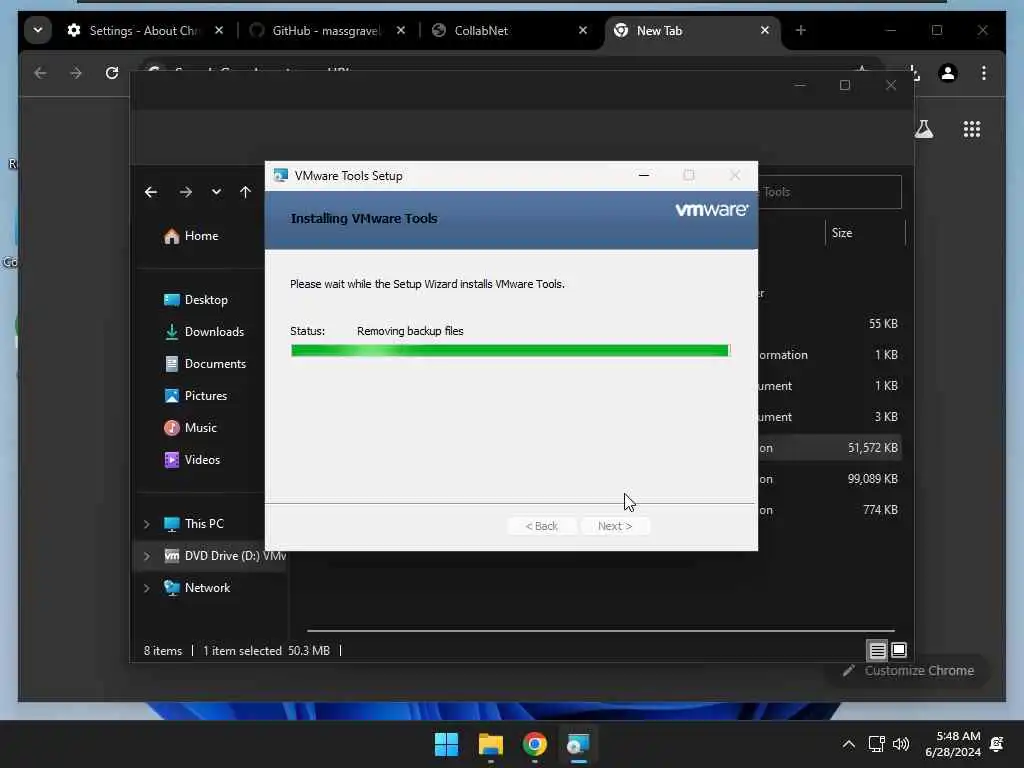The height and width of the screenshot is (768, 1024).
Task: Open Videos folder in sidebar
Action: pos(193,460)
